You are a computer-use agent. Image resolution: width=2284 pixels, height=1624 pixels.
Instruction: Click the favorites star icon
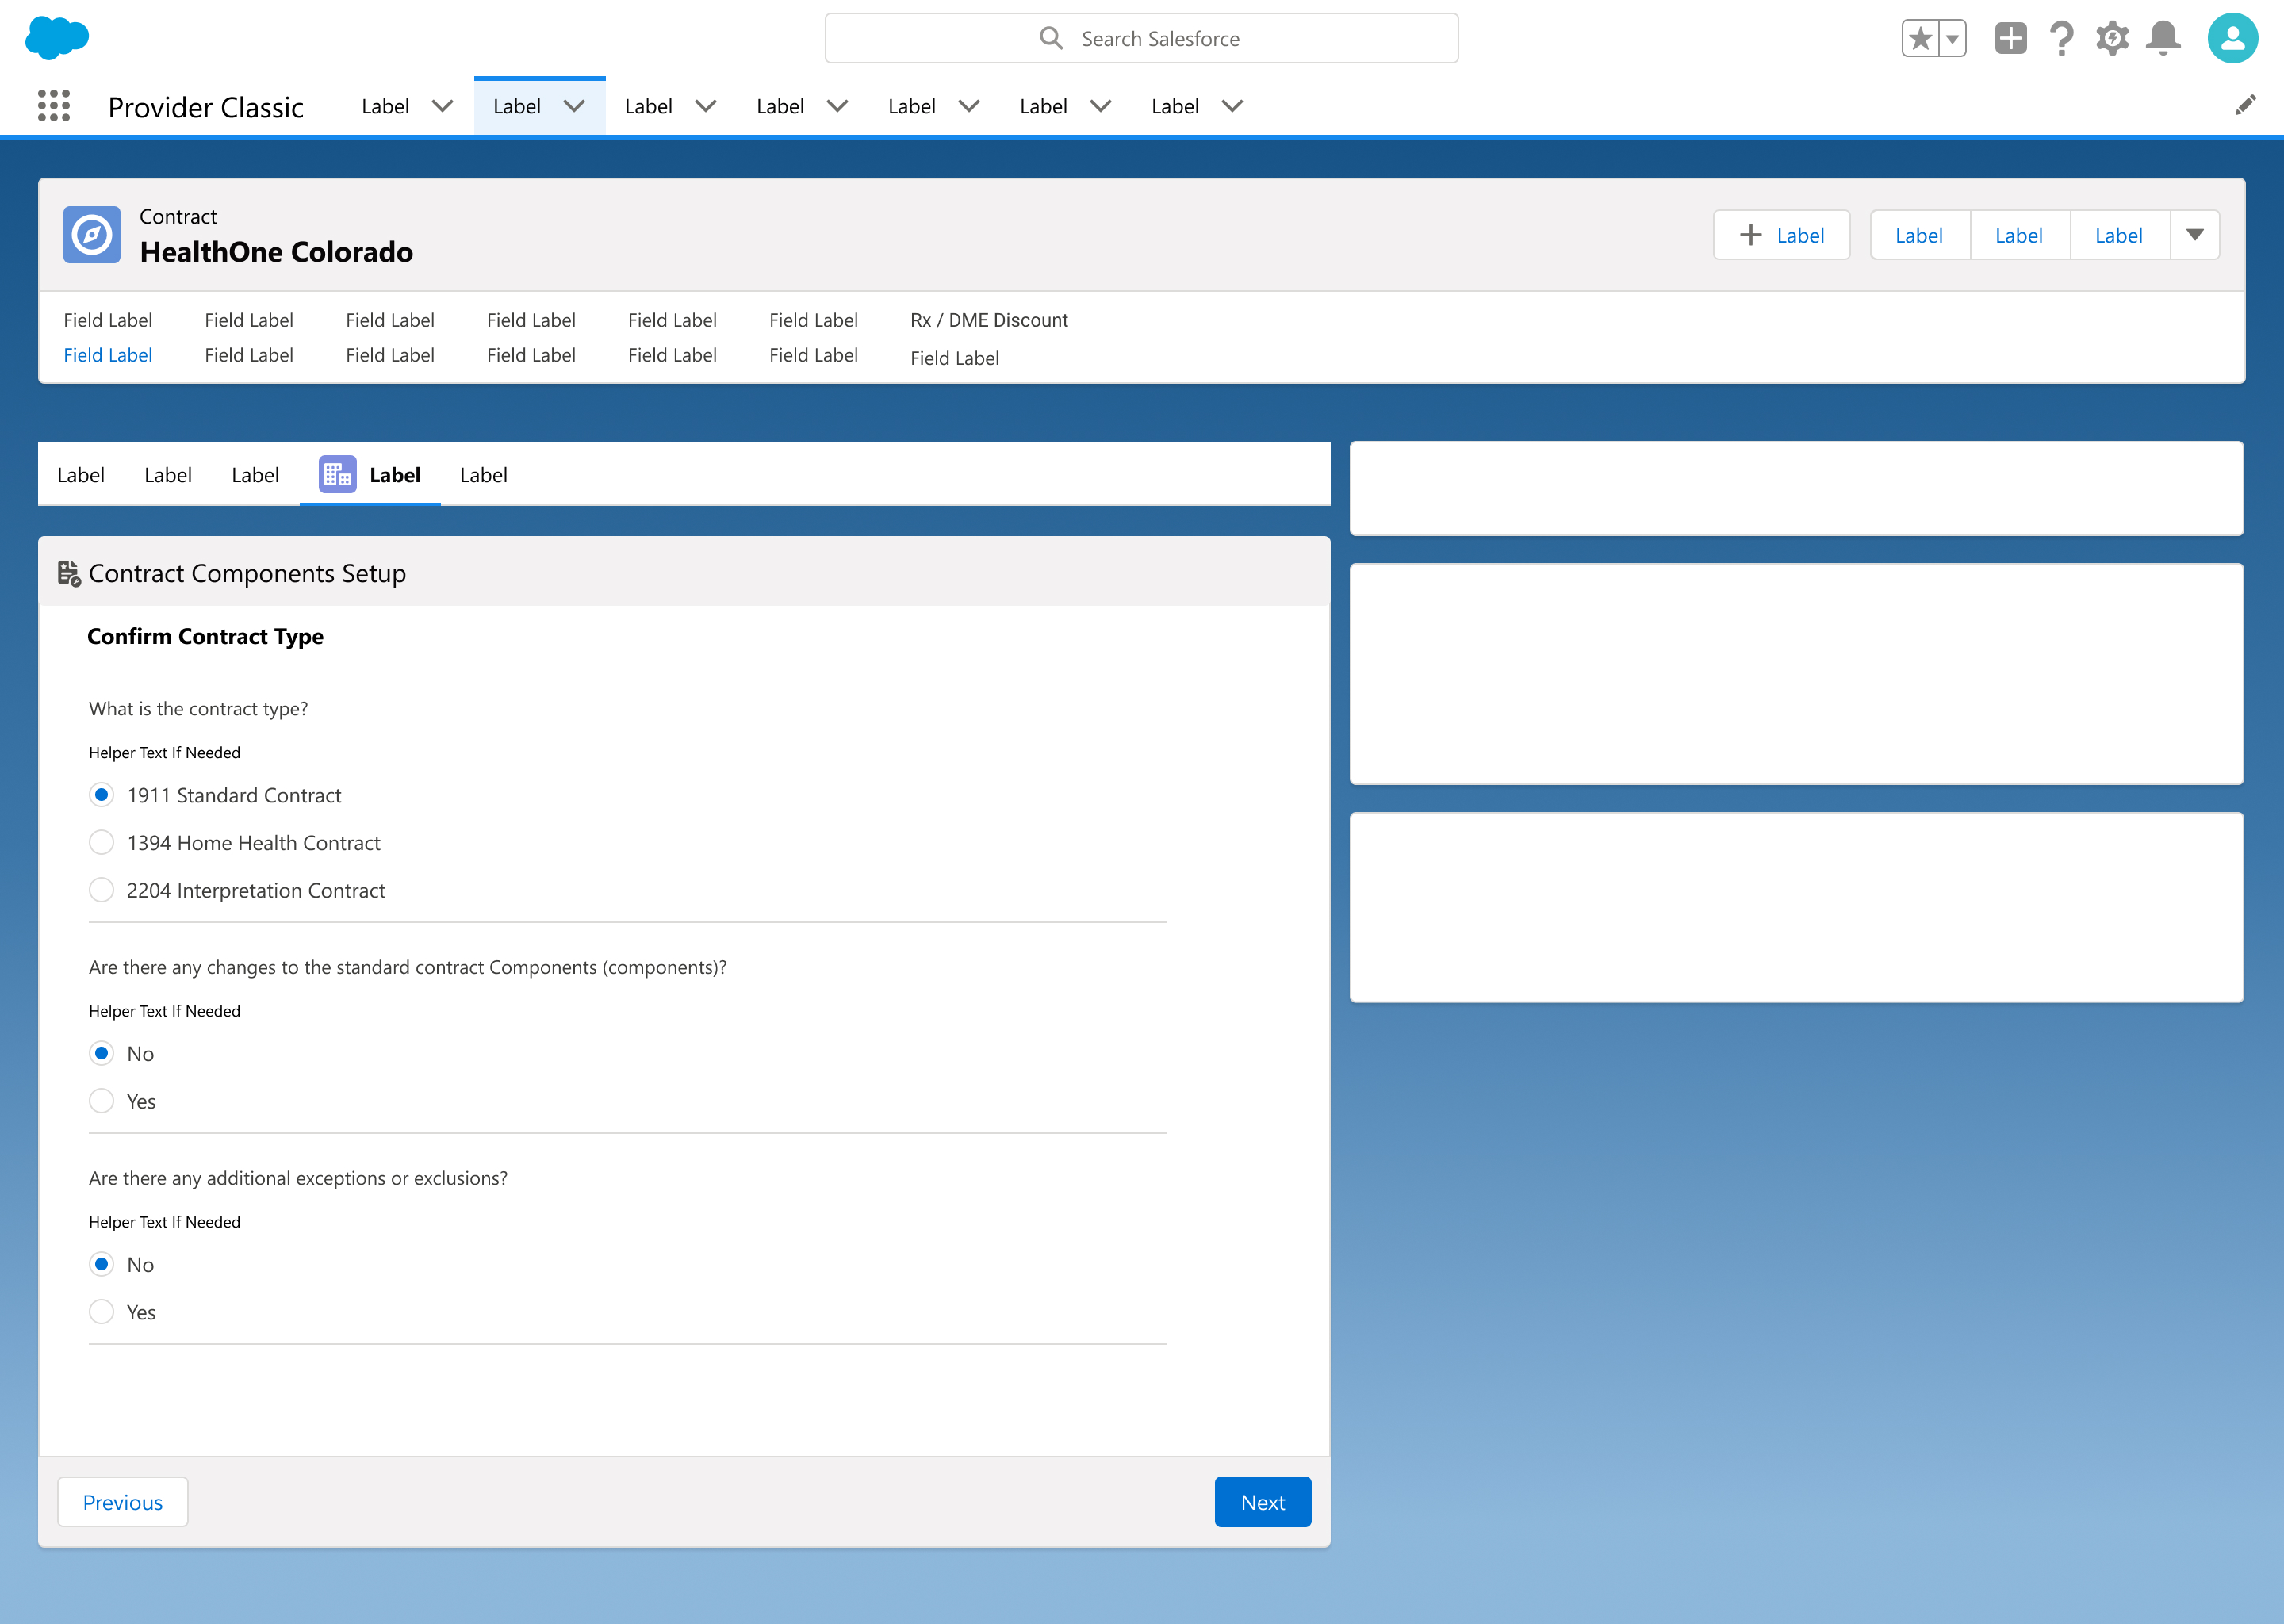pyautogui.click(x=1919, y=38)
